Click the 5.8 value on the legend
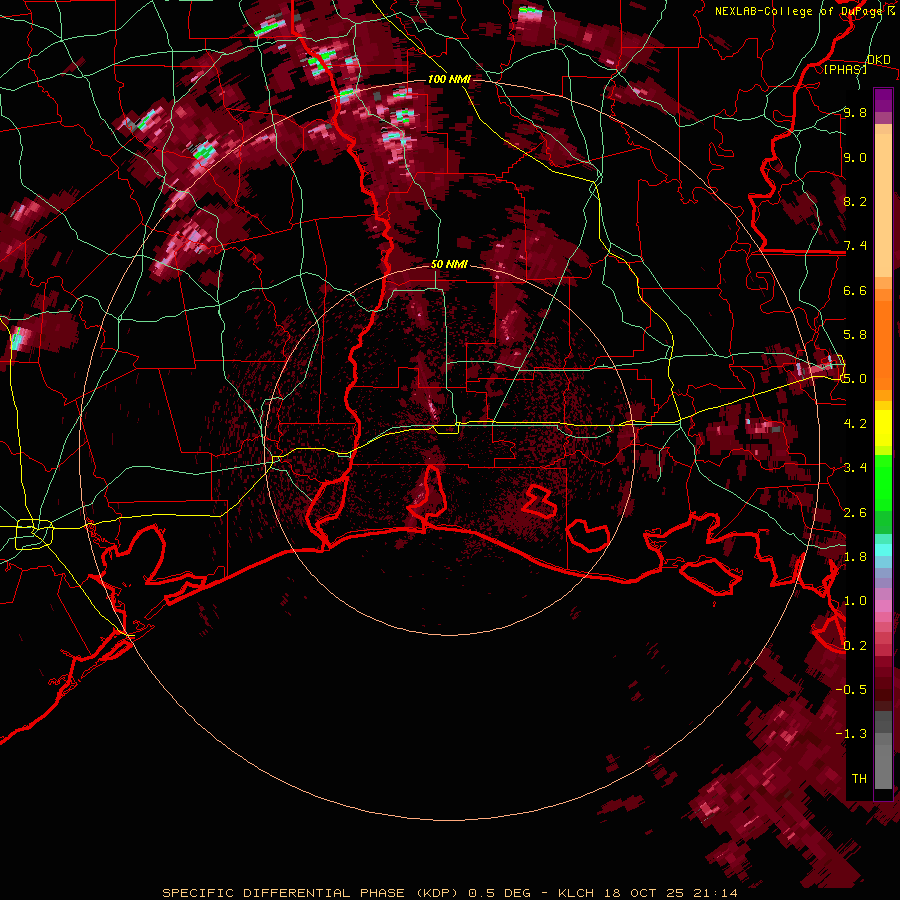 tap(855, 335)
